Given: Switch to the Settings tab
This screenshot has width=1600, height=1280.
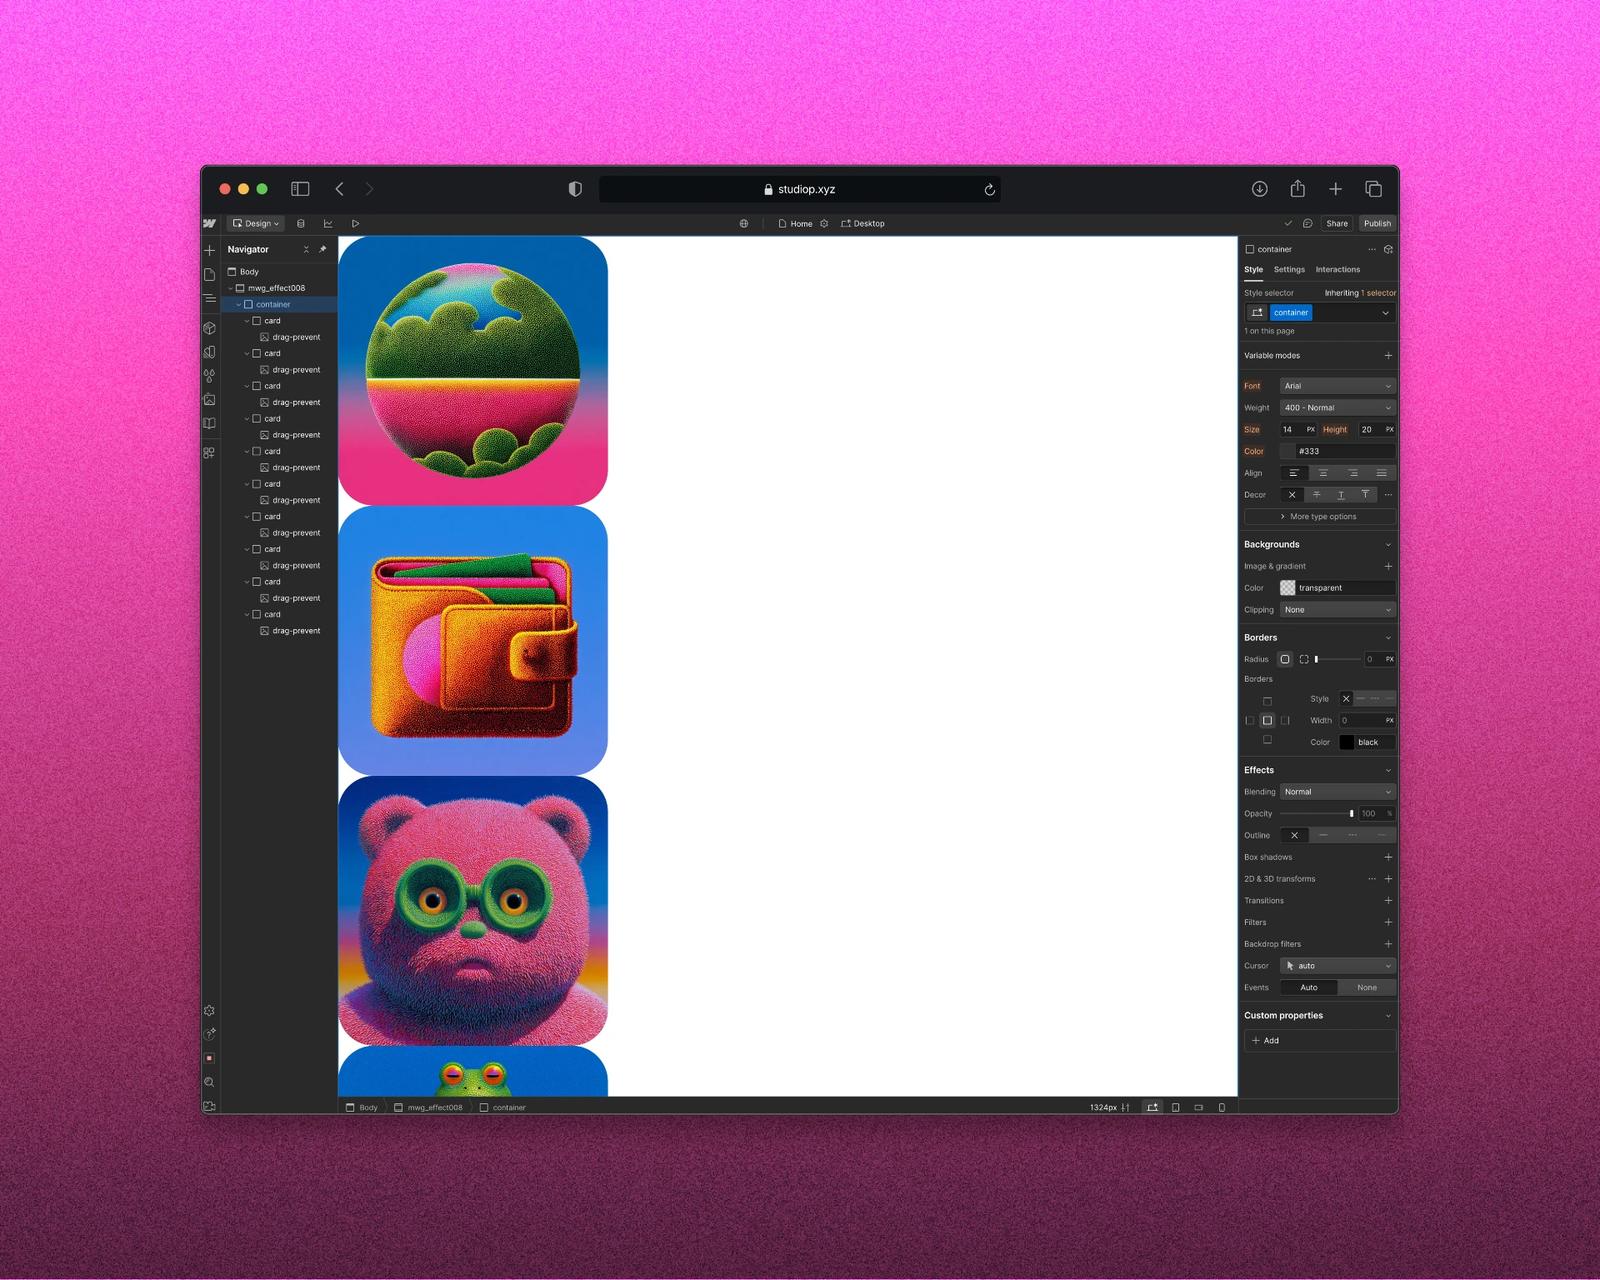Looking at the screenshot, I should tap(1289, 270).
